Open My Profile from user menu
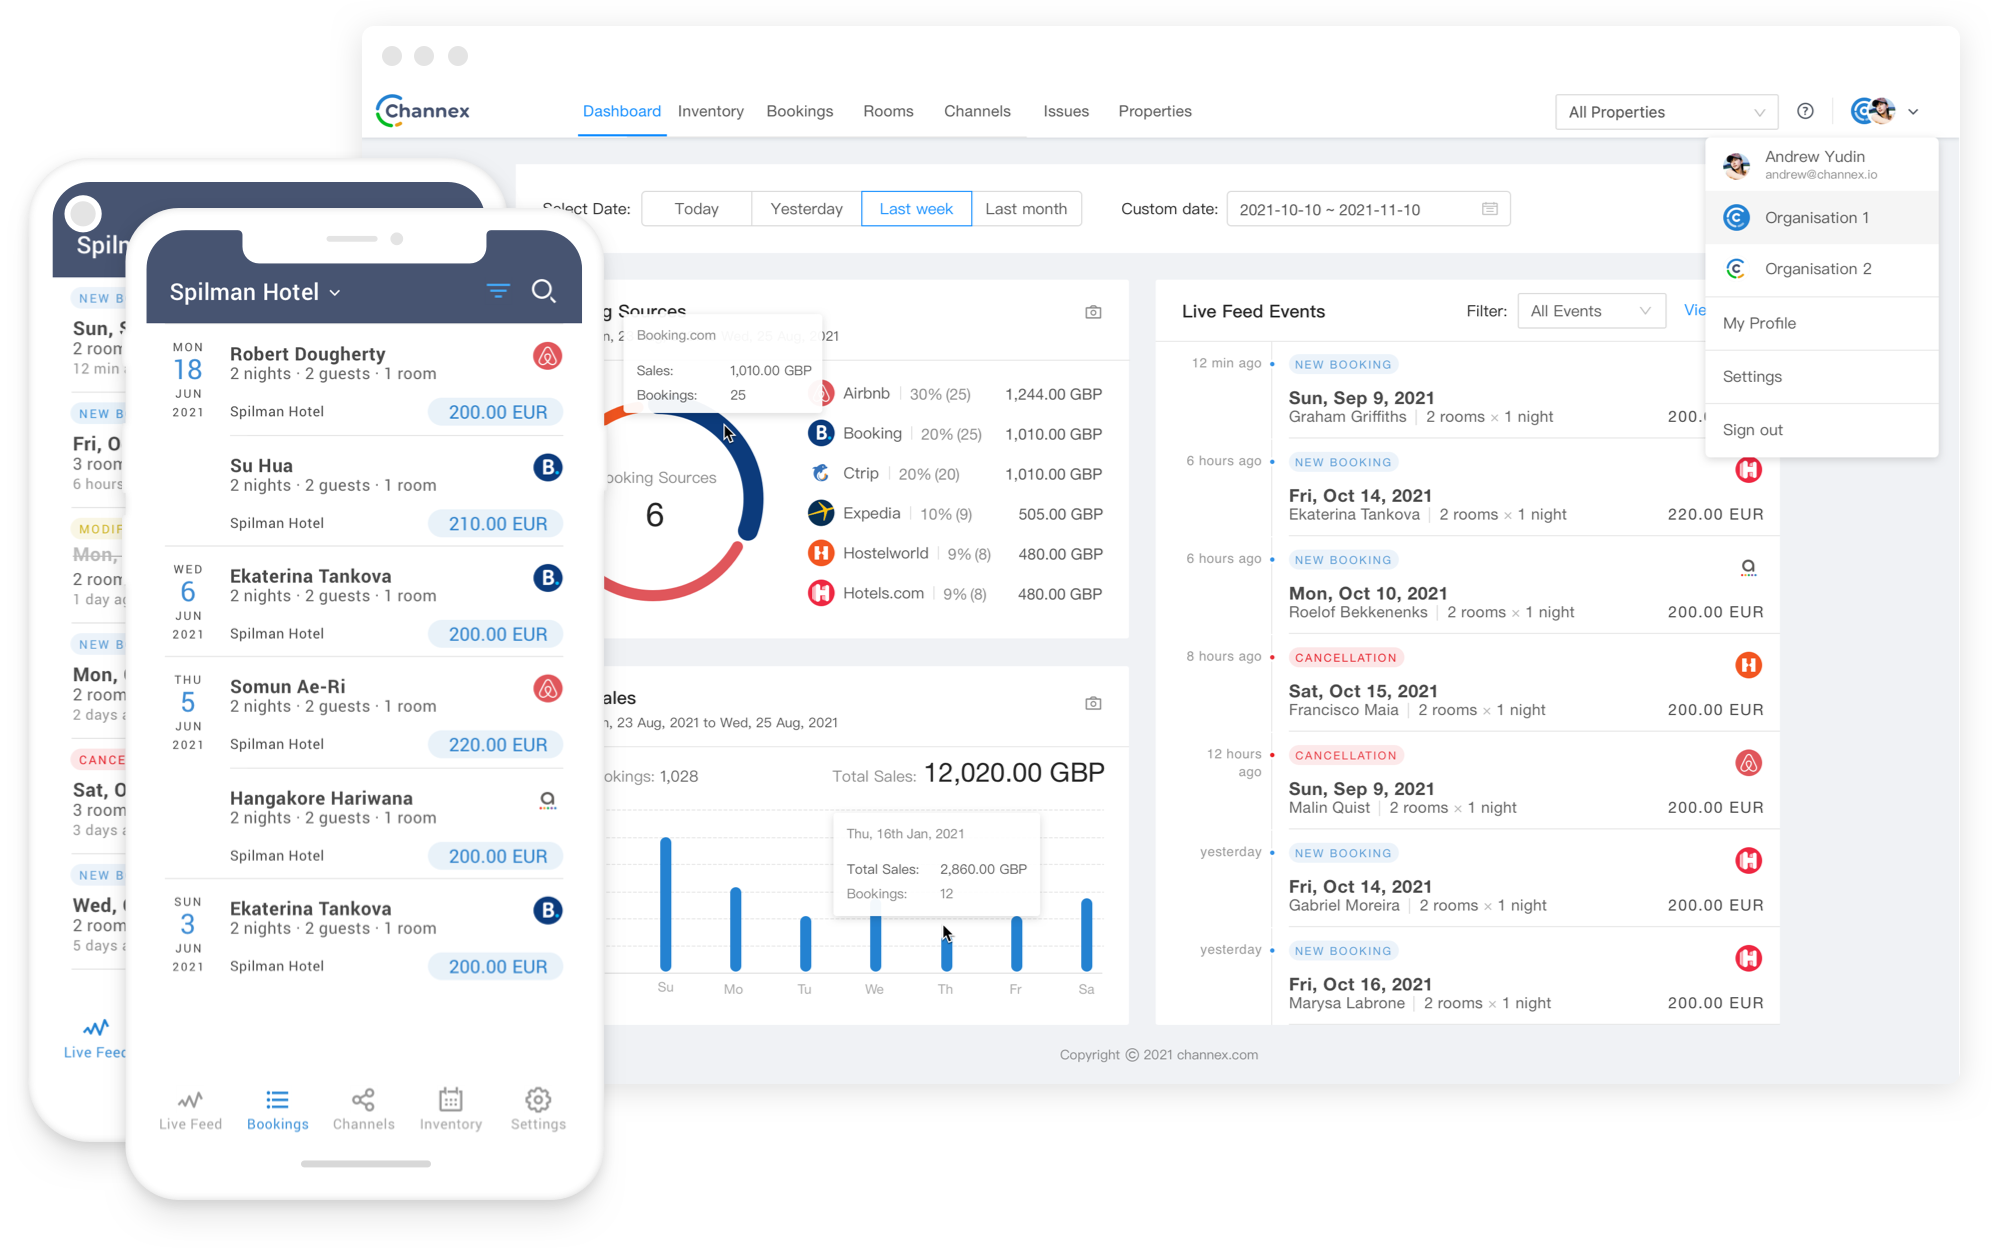The image size is (1994, 1254). [x=1759, y=323]
